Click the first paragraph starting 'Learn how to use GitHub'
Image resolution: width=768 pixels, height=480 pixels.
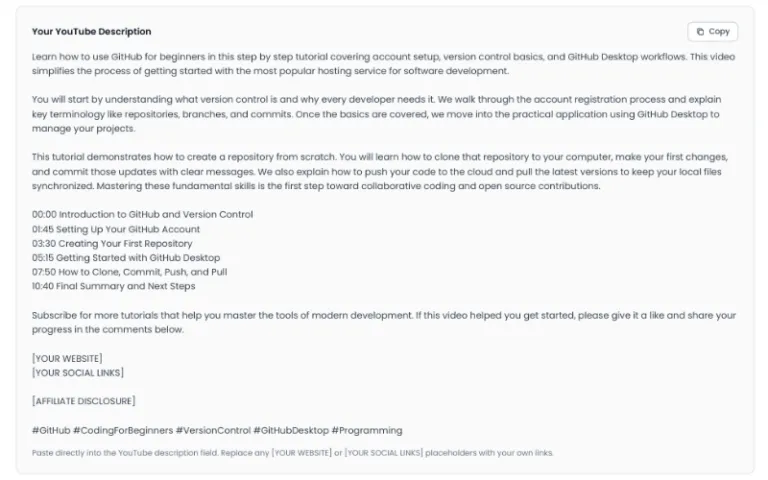pyautogui.click(x=384, y=64)
